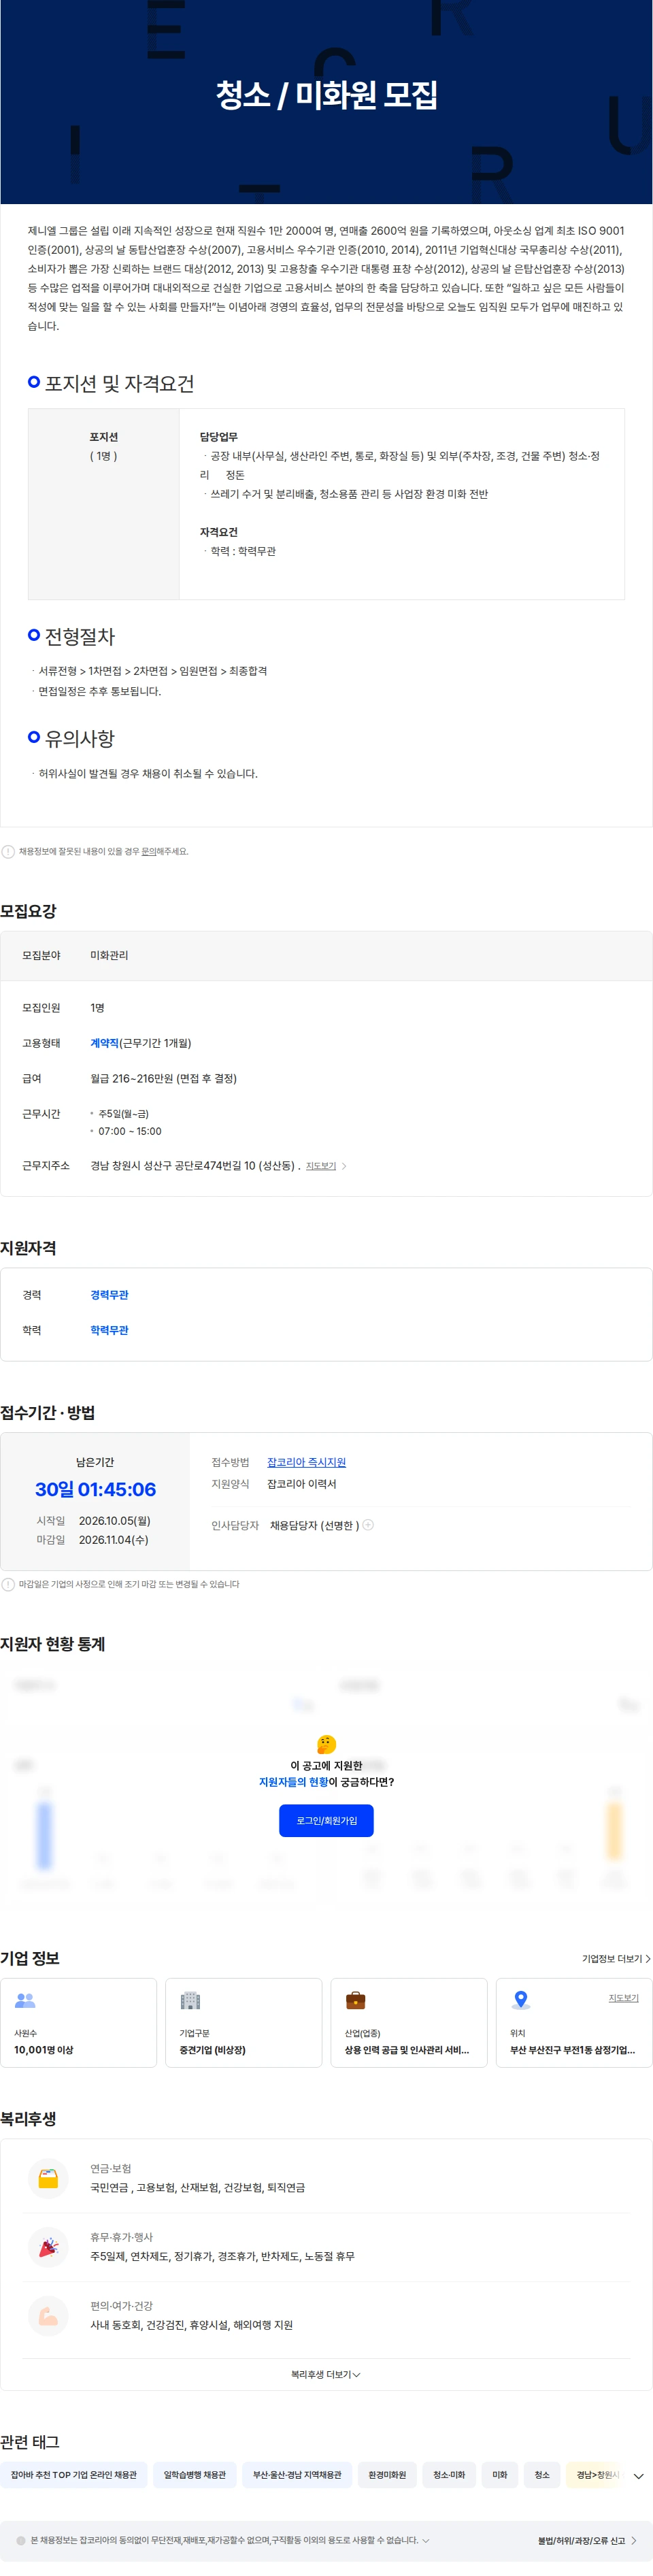Image resolution: width=653 pixels, height=2576 pixels.
Task: Expand the related tags chevron
Action: pyautogui.click(x=638, y=2476)
